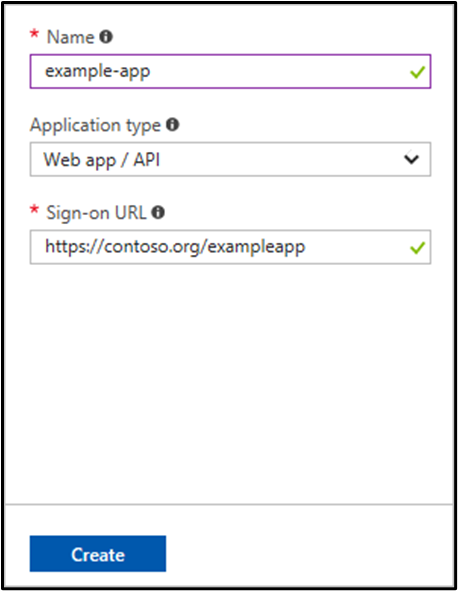Click the Application type label
The width and height of the screenshot is (458, 591).
[95, 125]
